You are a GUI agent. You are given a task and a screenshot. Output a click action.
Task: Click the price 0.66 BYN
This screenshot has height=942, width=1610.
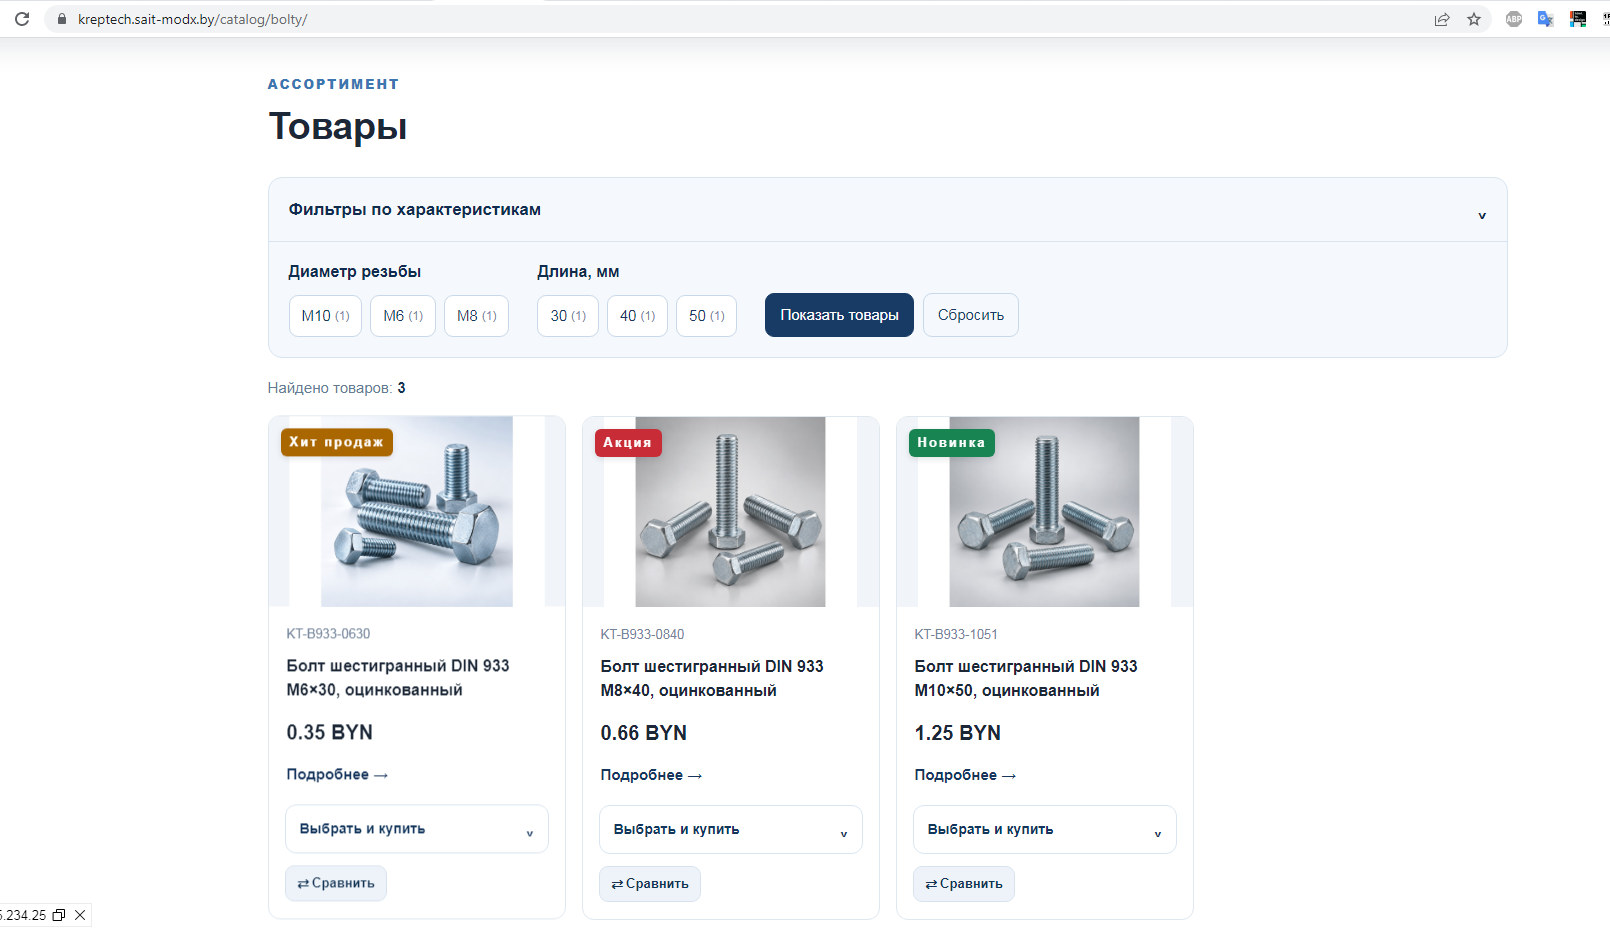tap(644, 733)
